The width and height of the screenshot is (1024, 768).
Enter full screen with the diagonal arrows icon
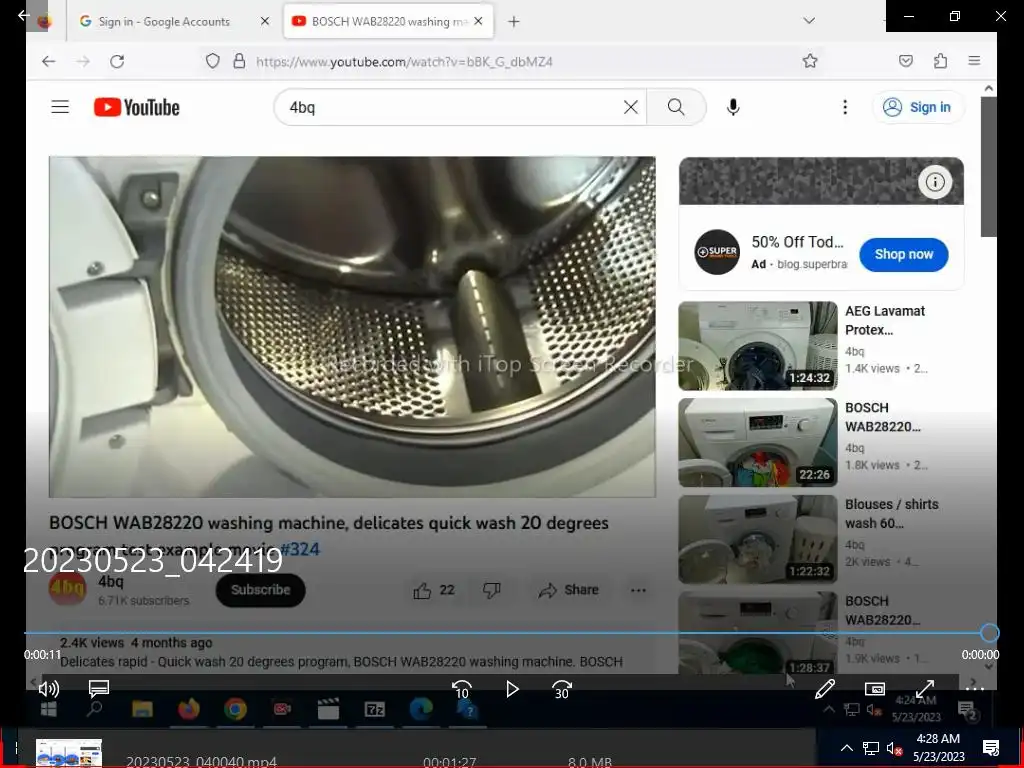[925, 688]
